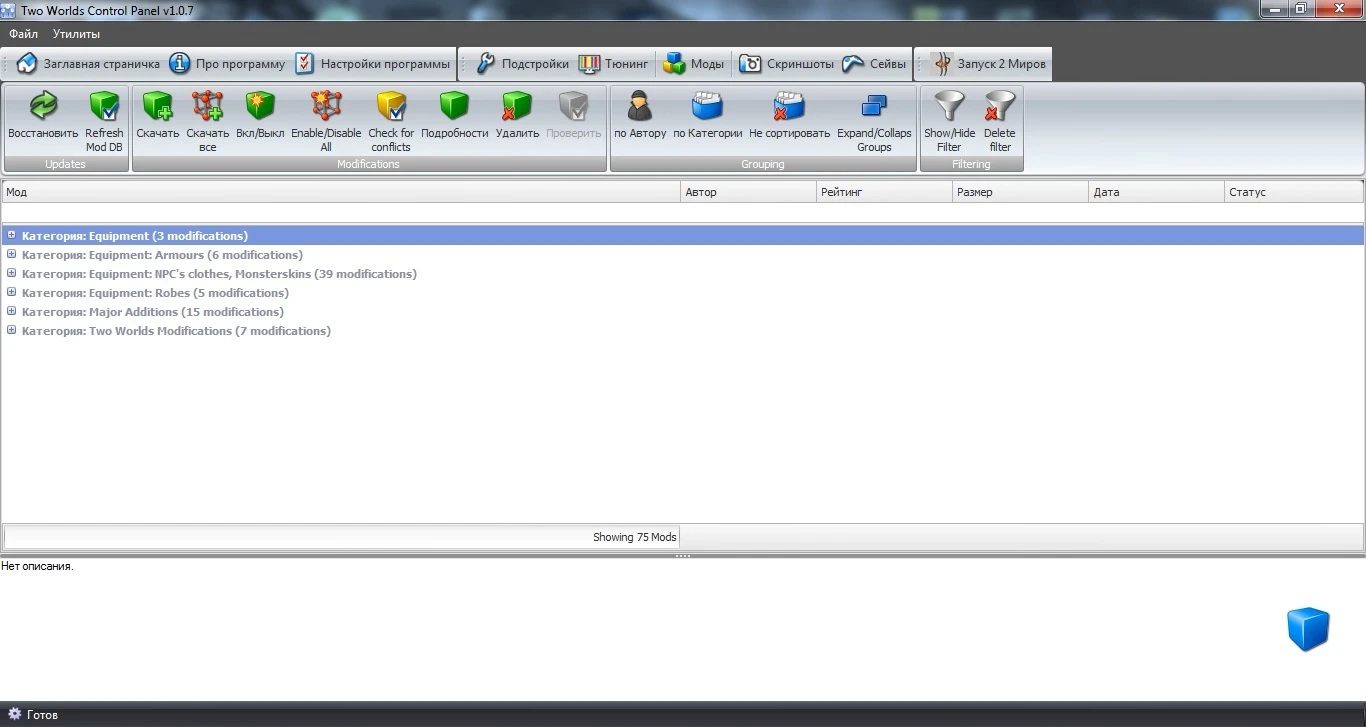Click the Запуск 2 Миров launch button
The image size is (1366, 727).
tap(982, 62)
